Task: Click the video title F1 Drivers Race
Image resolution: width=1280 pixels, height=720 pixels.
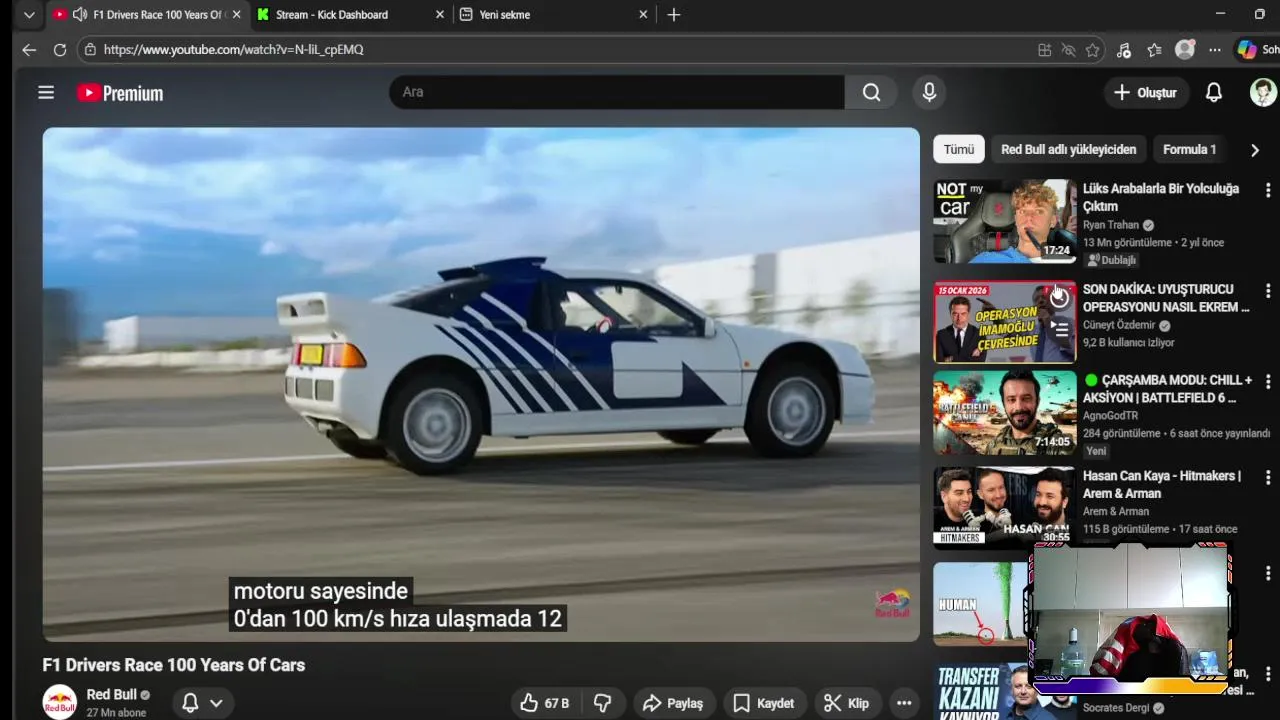Action: pyautogui.click(x=173, y=665)
